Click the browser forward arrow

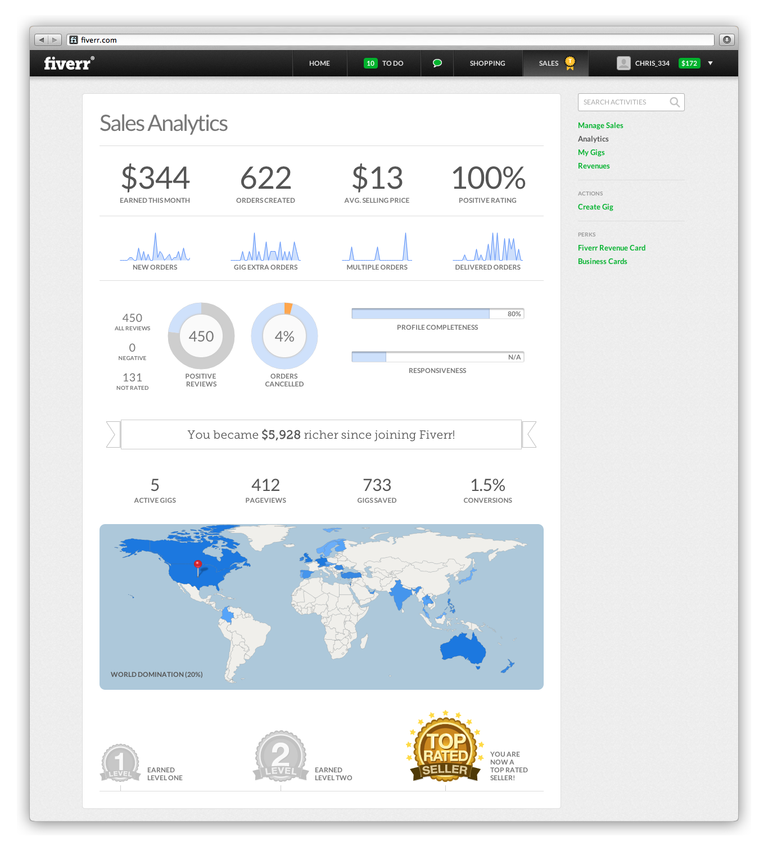54,40
